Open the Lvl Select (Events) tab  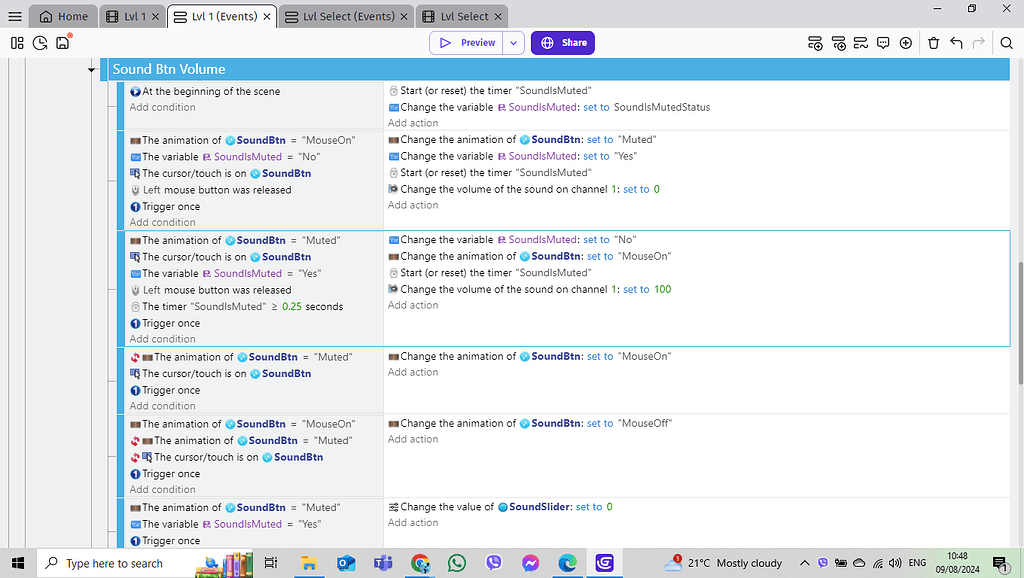347,16
